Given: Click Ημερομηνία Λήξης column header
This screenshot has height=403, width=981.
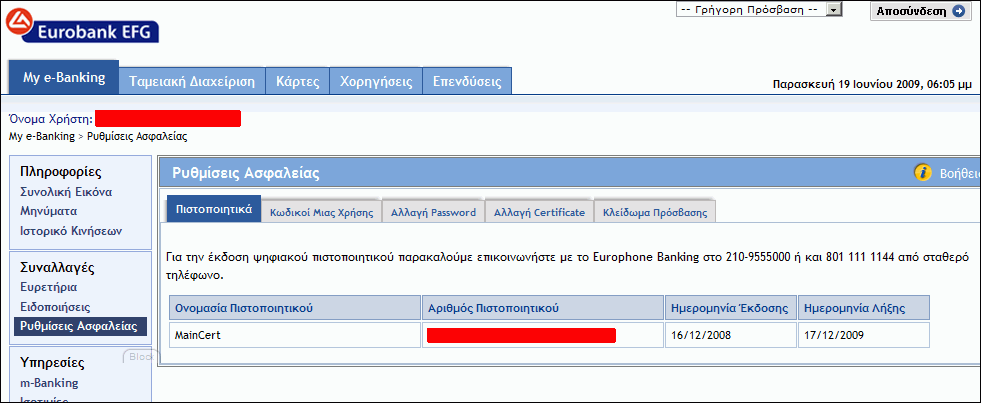Looking at the screenshot, I should [x=864, y=308].
